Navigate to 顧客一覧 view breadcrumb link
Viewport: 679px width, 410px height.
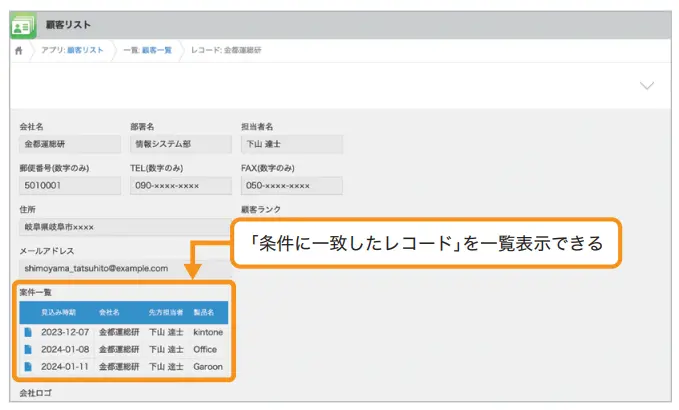[159, 50]
